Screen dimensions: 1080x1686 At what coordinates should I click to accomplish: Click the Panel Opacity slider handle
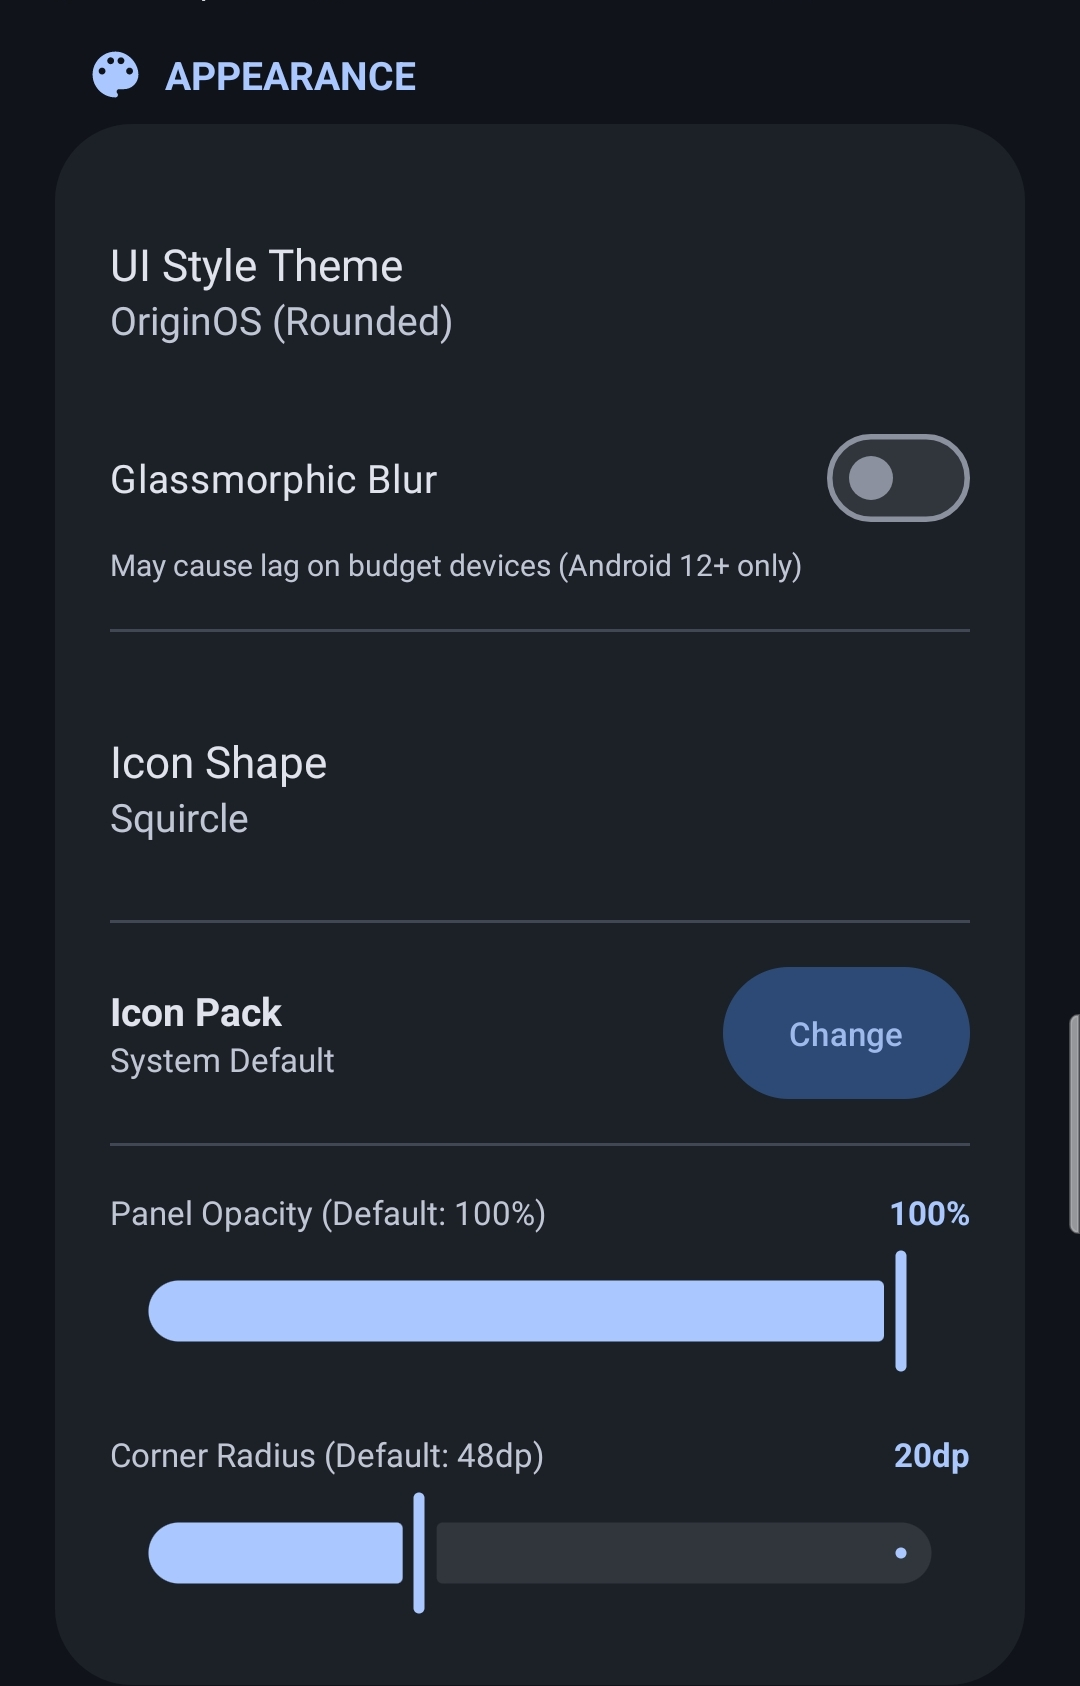click(901, 1311)
